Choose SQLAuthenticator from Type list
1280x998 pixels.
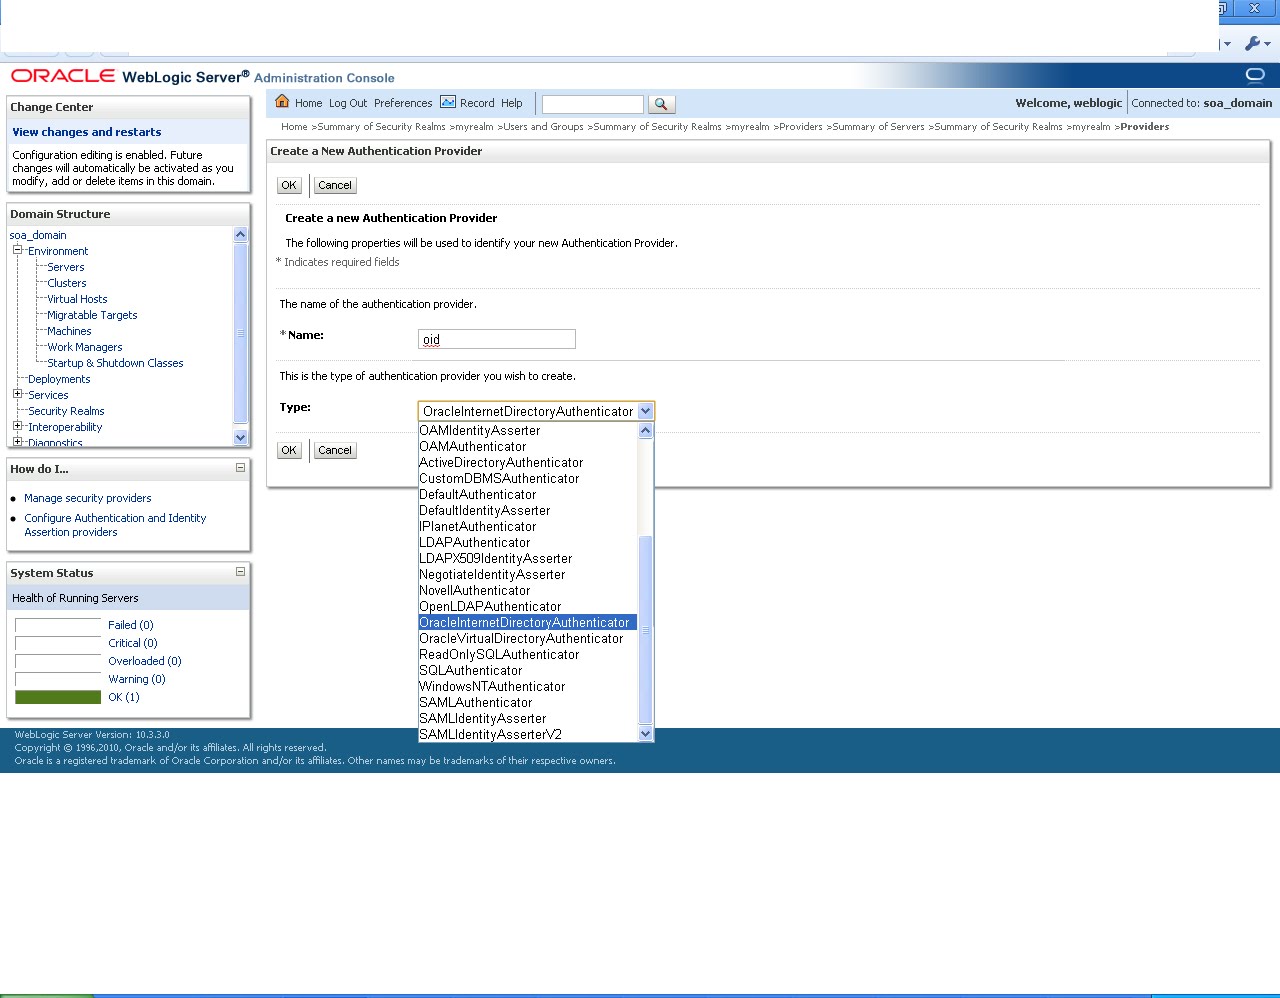pos(527,670)
